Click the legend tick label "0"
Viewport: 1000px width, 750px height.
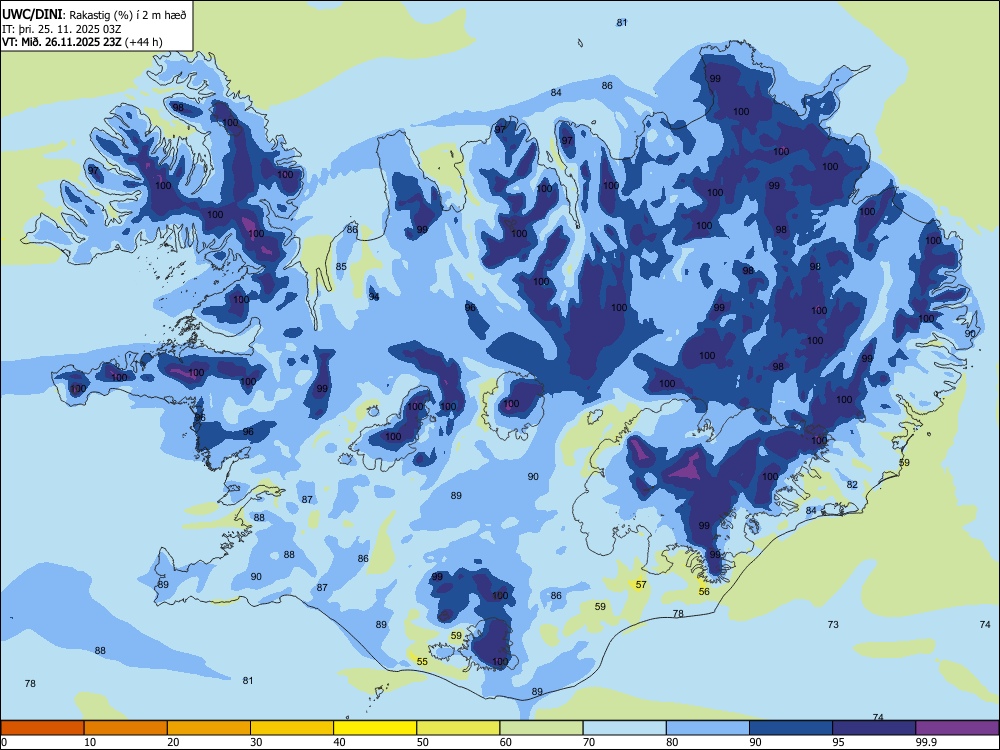click(4, 742)
